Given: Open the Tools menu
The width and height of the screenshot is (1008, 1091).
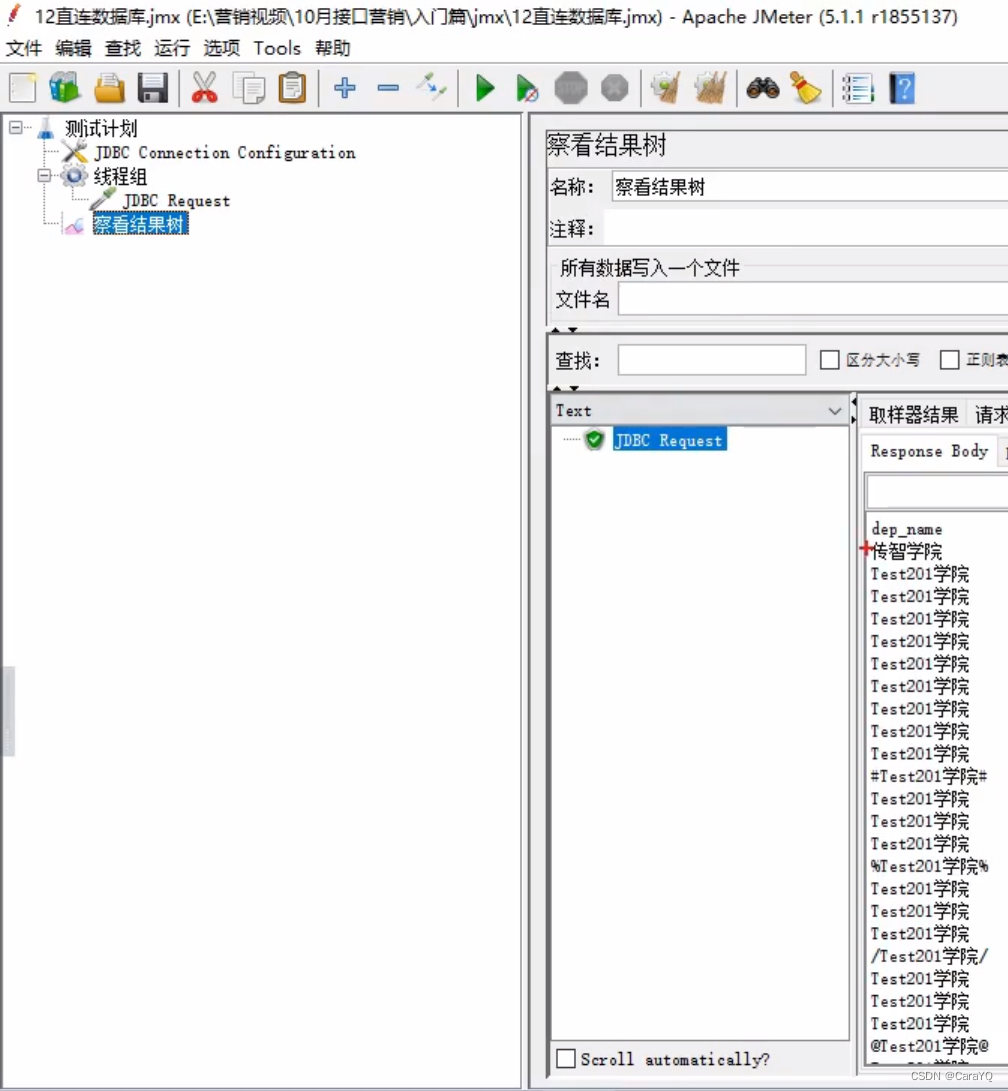Looking at the screenshot, I should [277, 48].
